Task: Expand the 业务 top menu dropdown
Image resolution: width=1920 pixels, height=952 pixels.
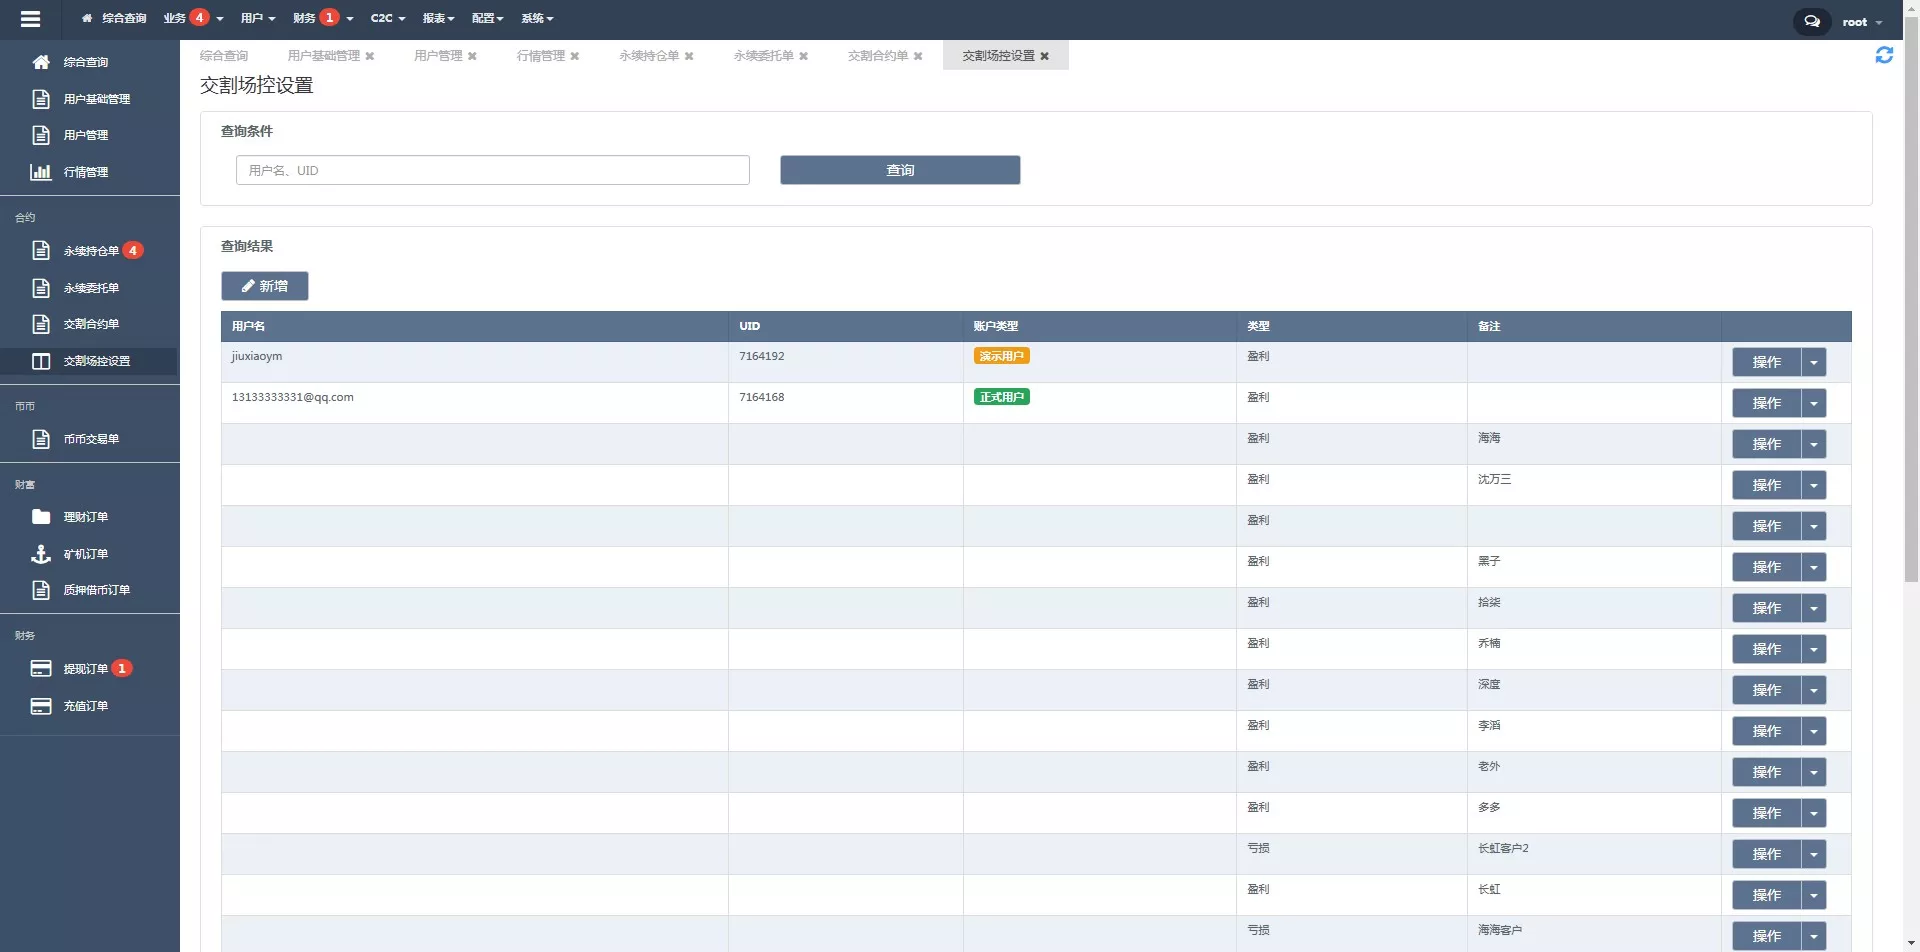Action: pyautogui.click(x=193, y=18)
